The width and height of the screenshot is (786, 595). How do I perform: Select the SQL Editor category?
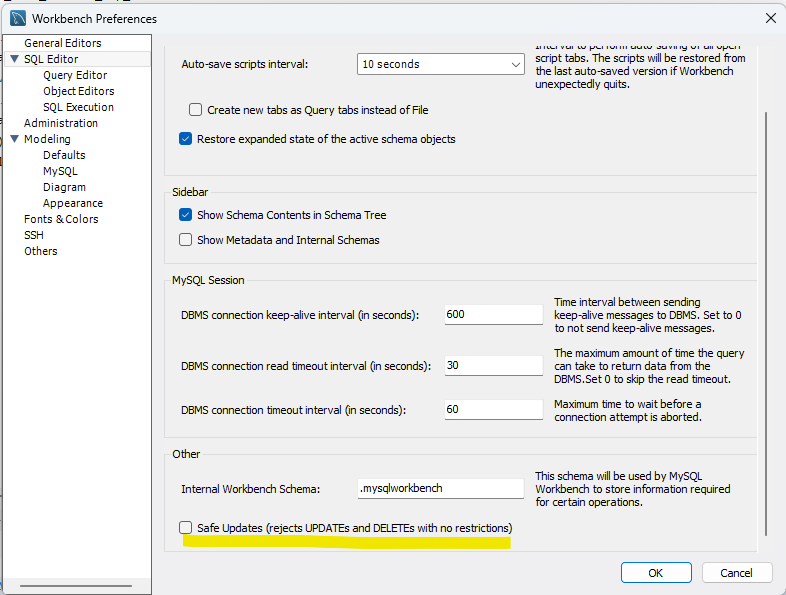[x=51, y=59]
